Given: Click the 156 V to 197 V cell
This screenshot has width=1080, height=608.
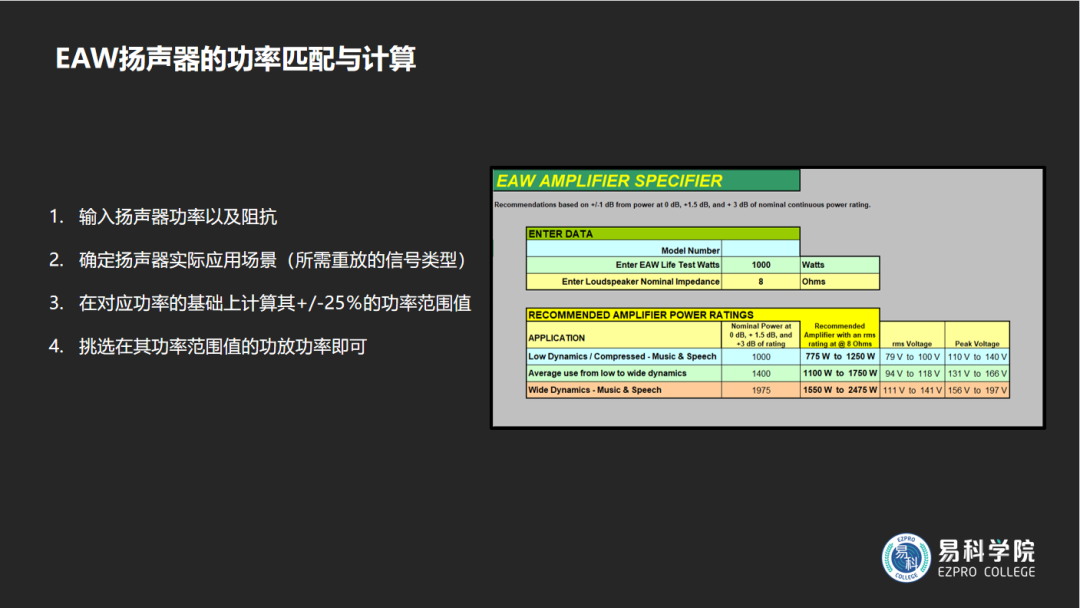Looking at the screenshot, I should pyautogui.click(x=977, y=390).
